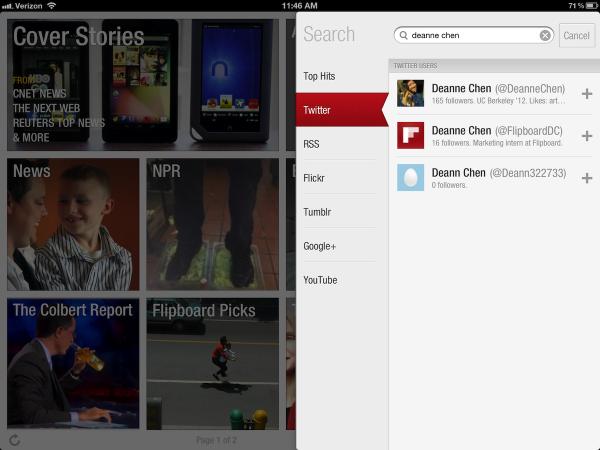Open the Deann Chen (@Deann322733) result
This screenshot has width=600, height=450.
point(494,178)
